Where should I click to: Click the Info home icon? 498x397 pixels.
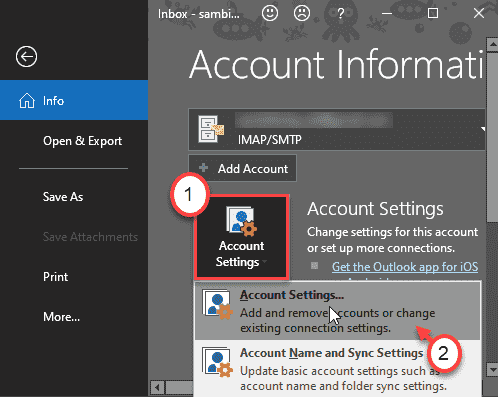[x=27, y=100]
